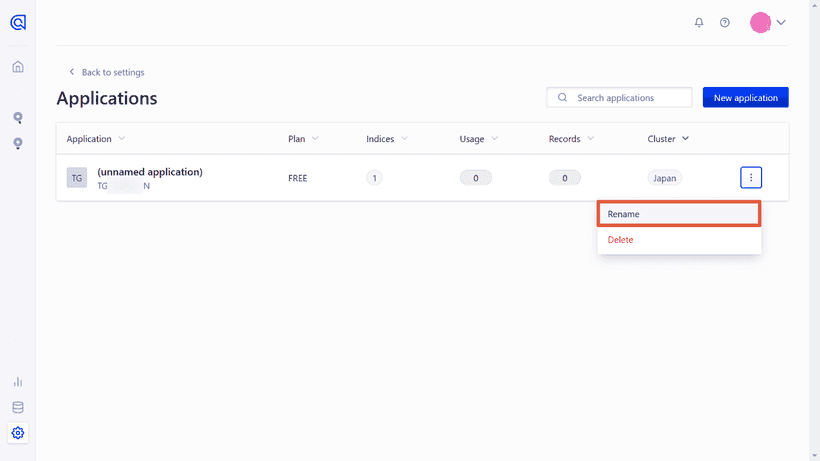
Task: Focus the Search applications field
Action: [x=619, y=97]
